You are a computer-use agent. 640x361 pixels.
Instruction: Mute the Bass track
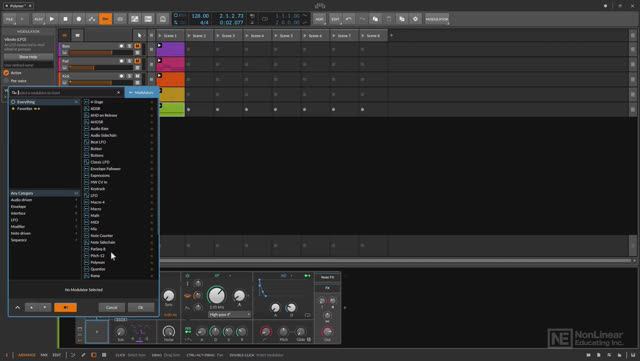click(137, 46)
